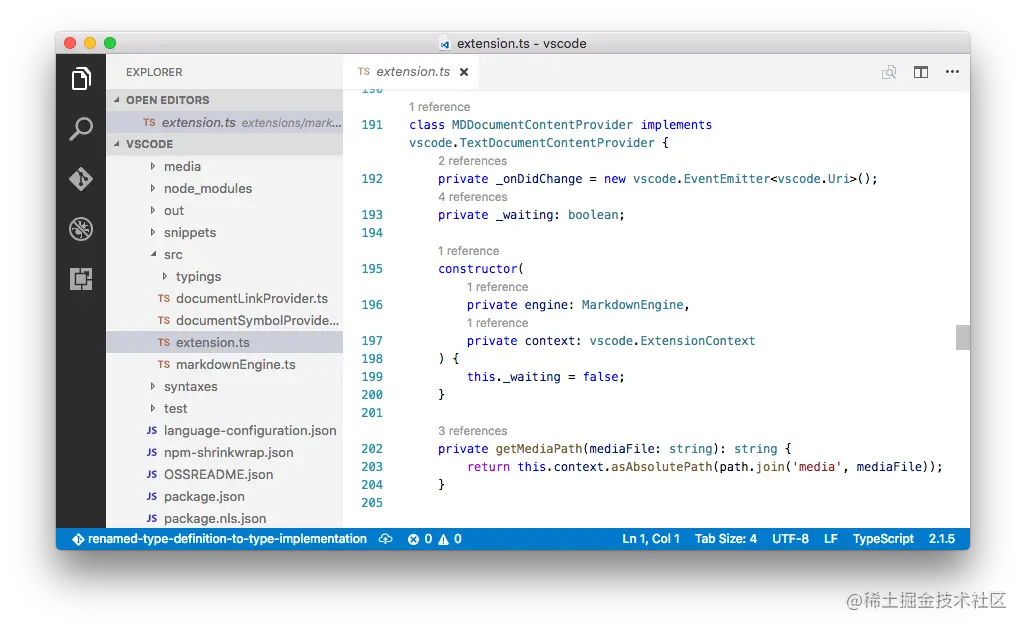This screenshot has height=630, width=1026.
Task: Change indentation via Tab Size: 4
Action: 726,539
